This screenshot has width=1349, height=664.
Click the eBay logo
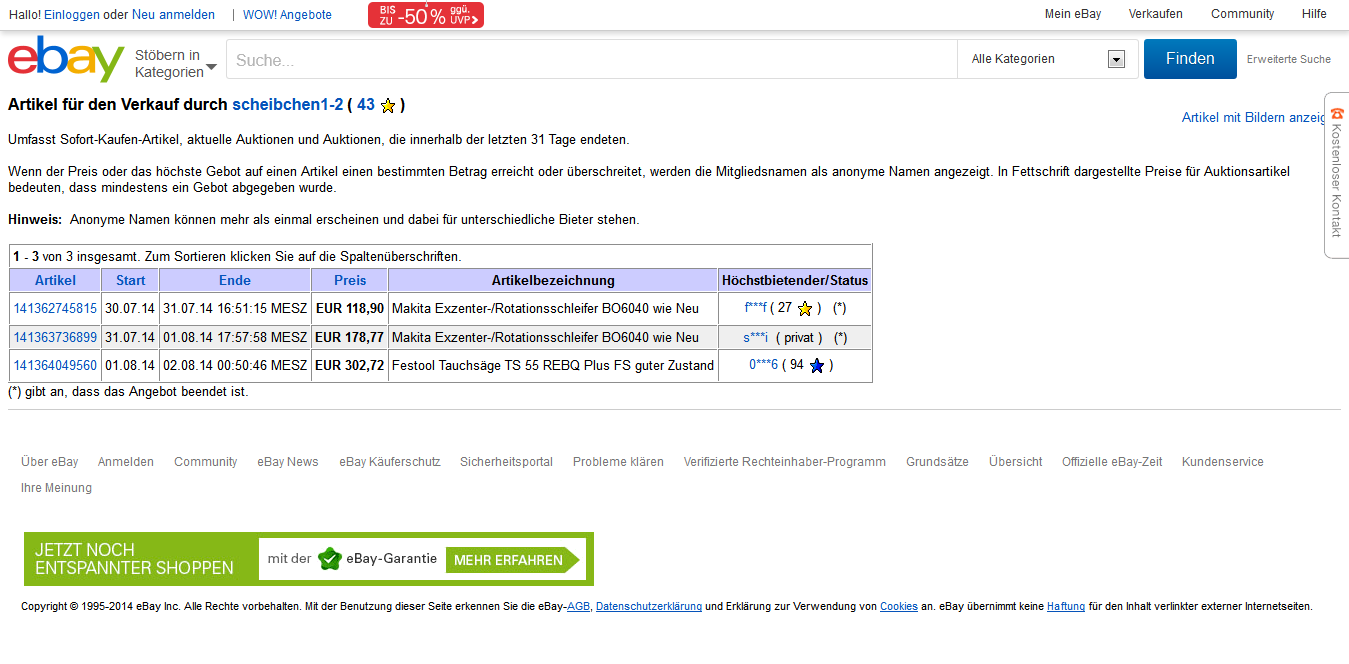click(x=66, y=60)
